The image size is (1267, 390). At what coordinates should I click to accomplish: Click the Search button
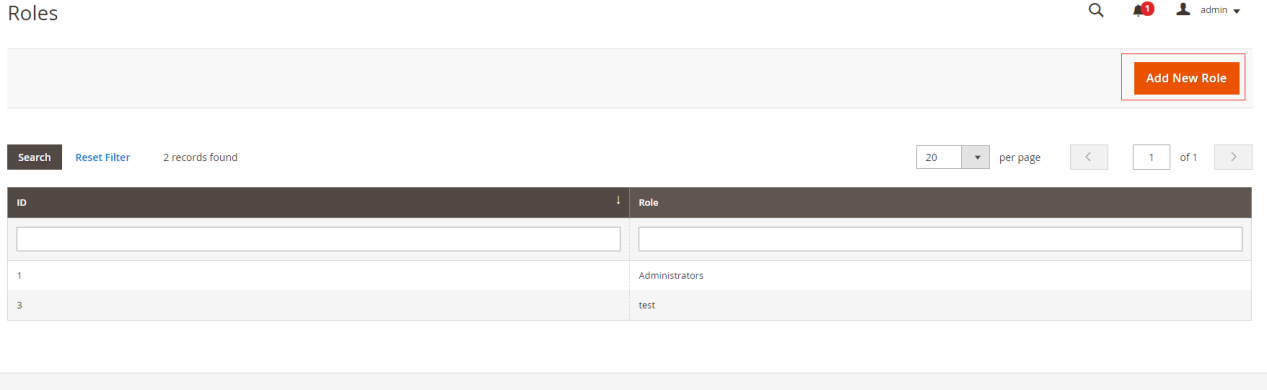pos(34,157)
